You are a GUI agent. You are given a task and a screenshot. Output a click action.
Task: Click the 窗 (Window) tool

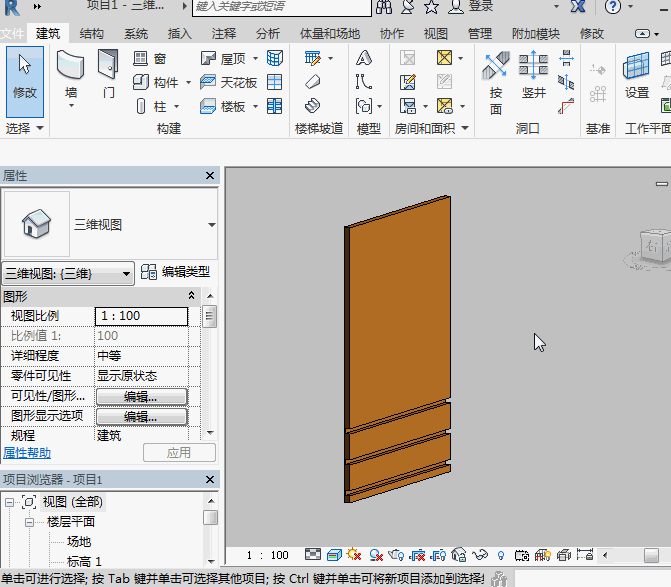[x=150, y=59]
